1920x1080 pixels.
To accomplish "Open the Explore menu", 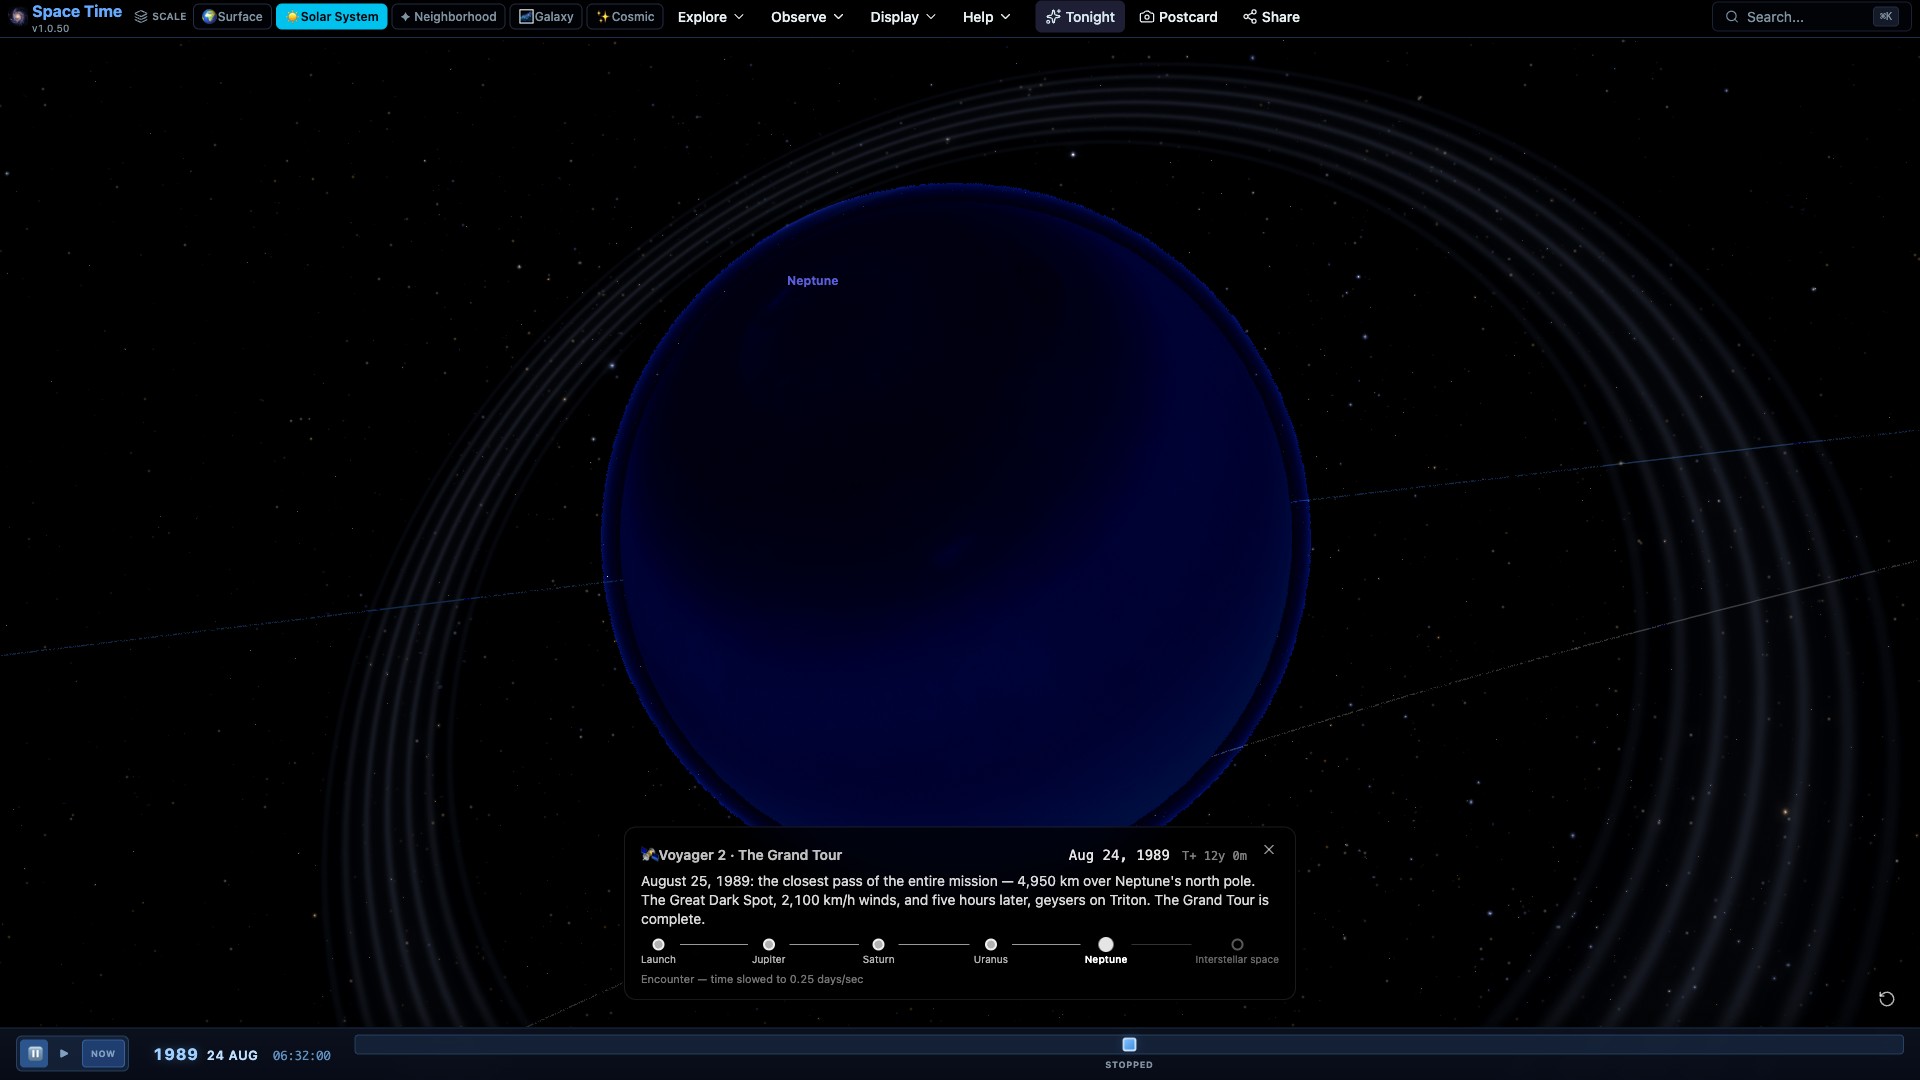I will (711, 17).
